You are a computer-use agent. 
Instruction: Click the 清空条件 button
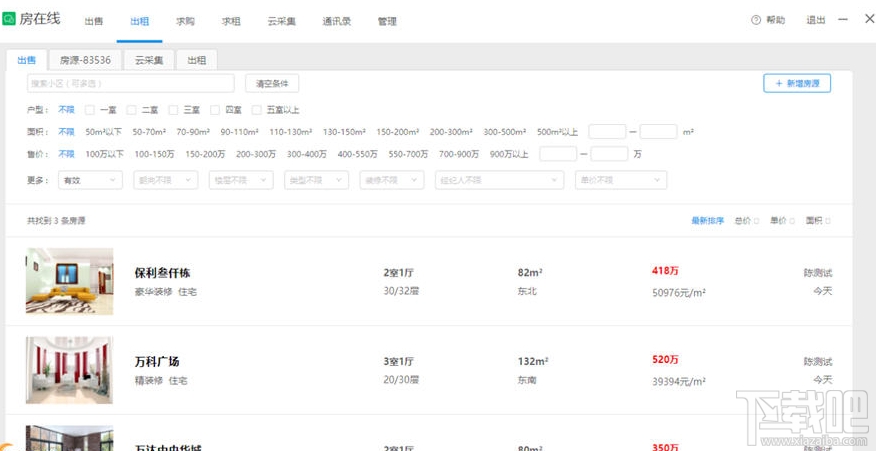tap(272, 83)
